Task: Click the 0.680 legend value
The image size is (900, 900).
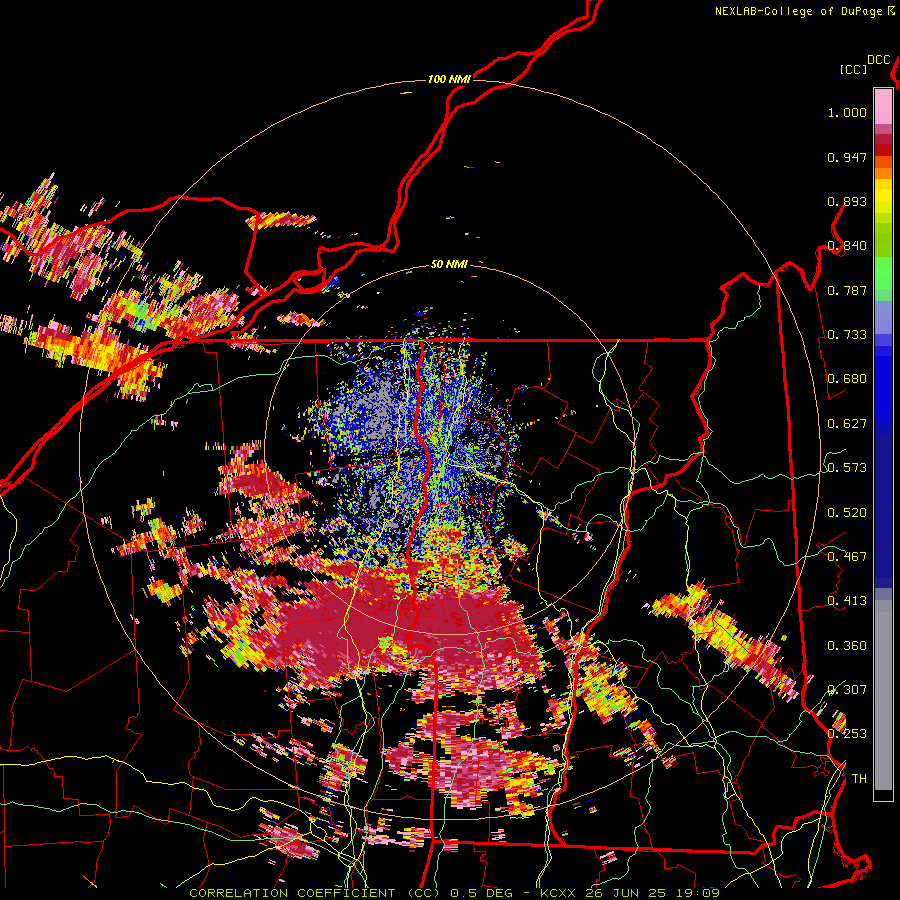Action: 847,379
